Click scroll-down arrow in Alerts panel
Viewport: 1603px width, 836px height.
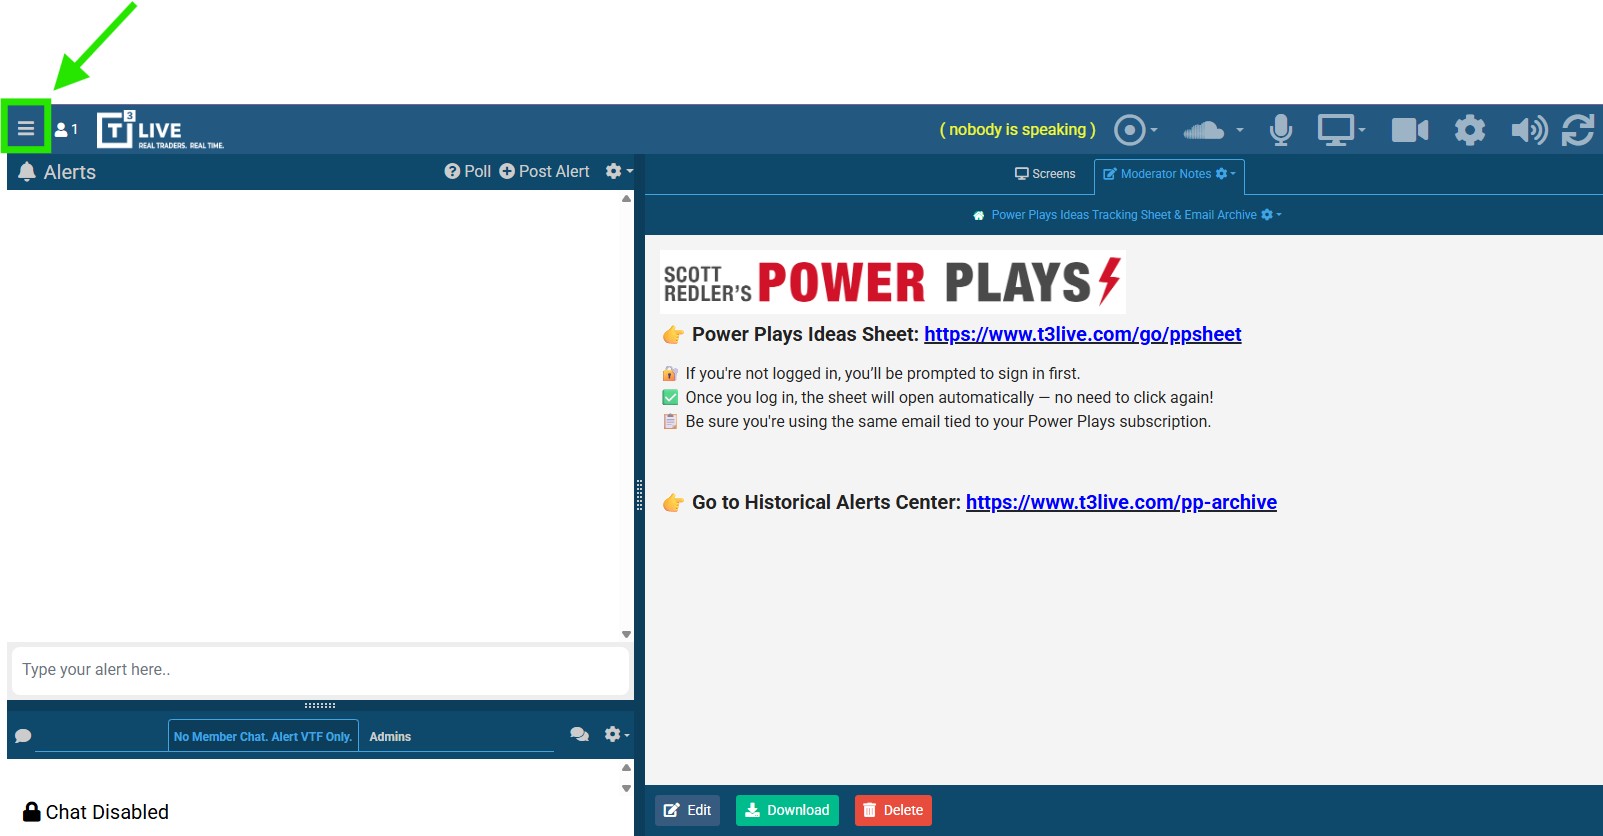pyautogui.click(x=626, y=634)
